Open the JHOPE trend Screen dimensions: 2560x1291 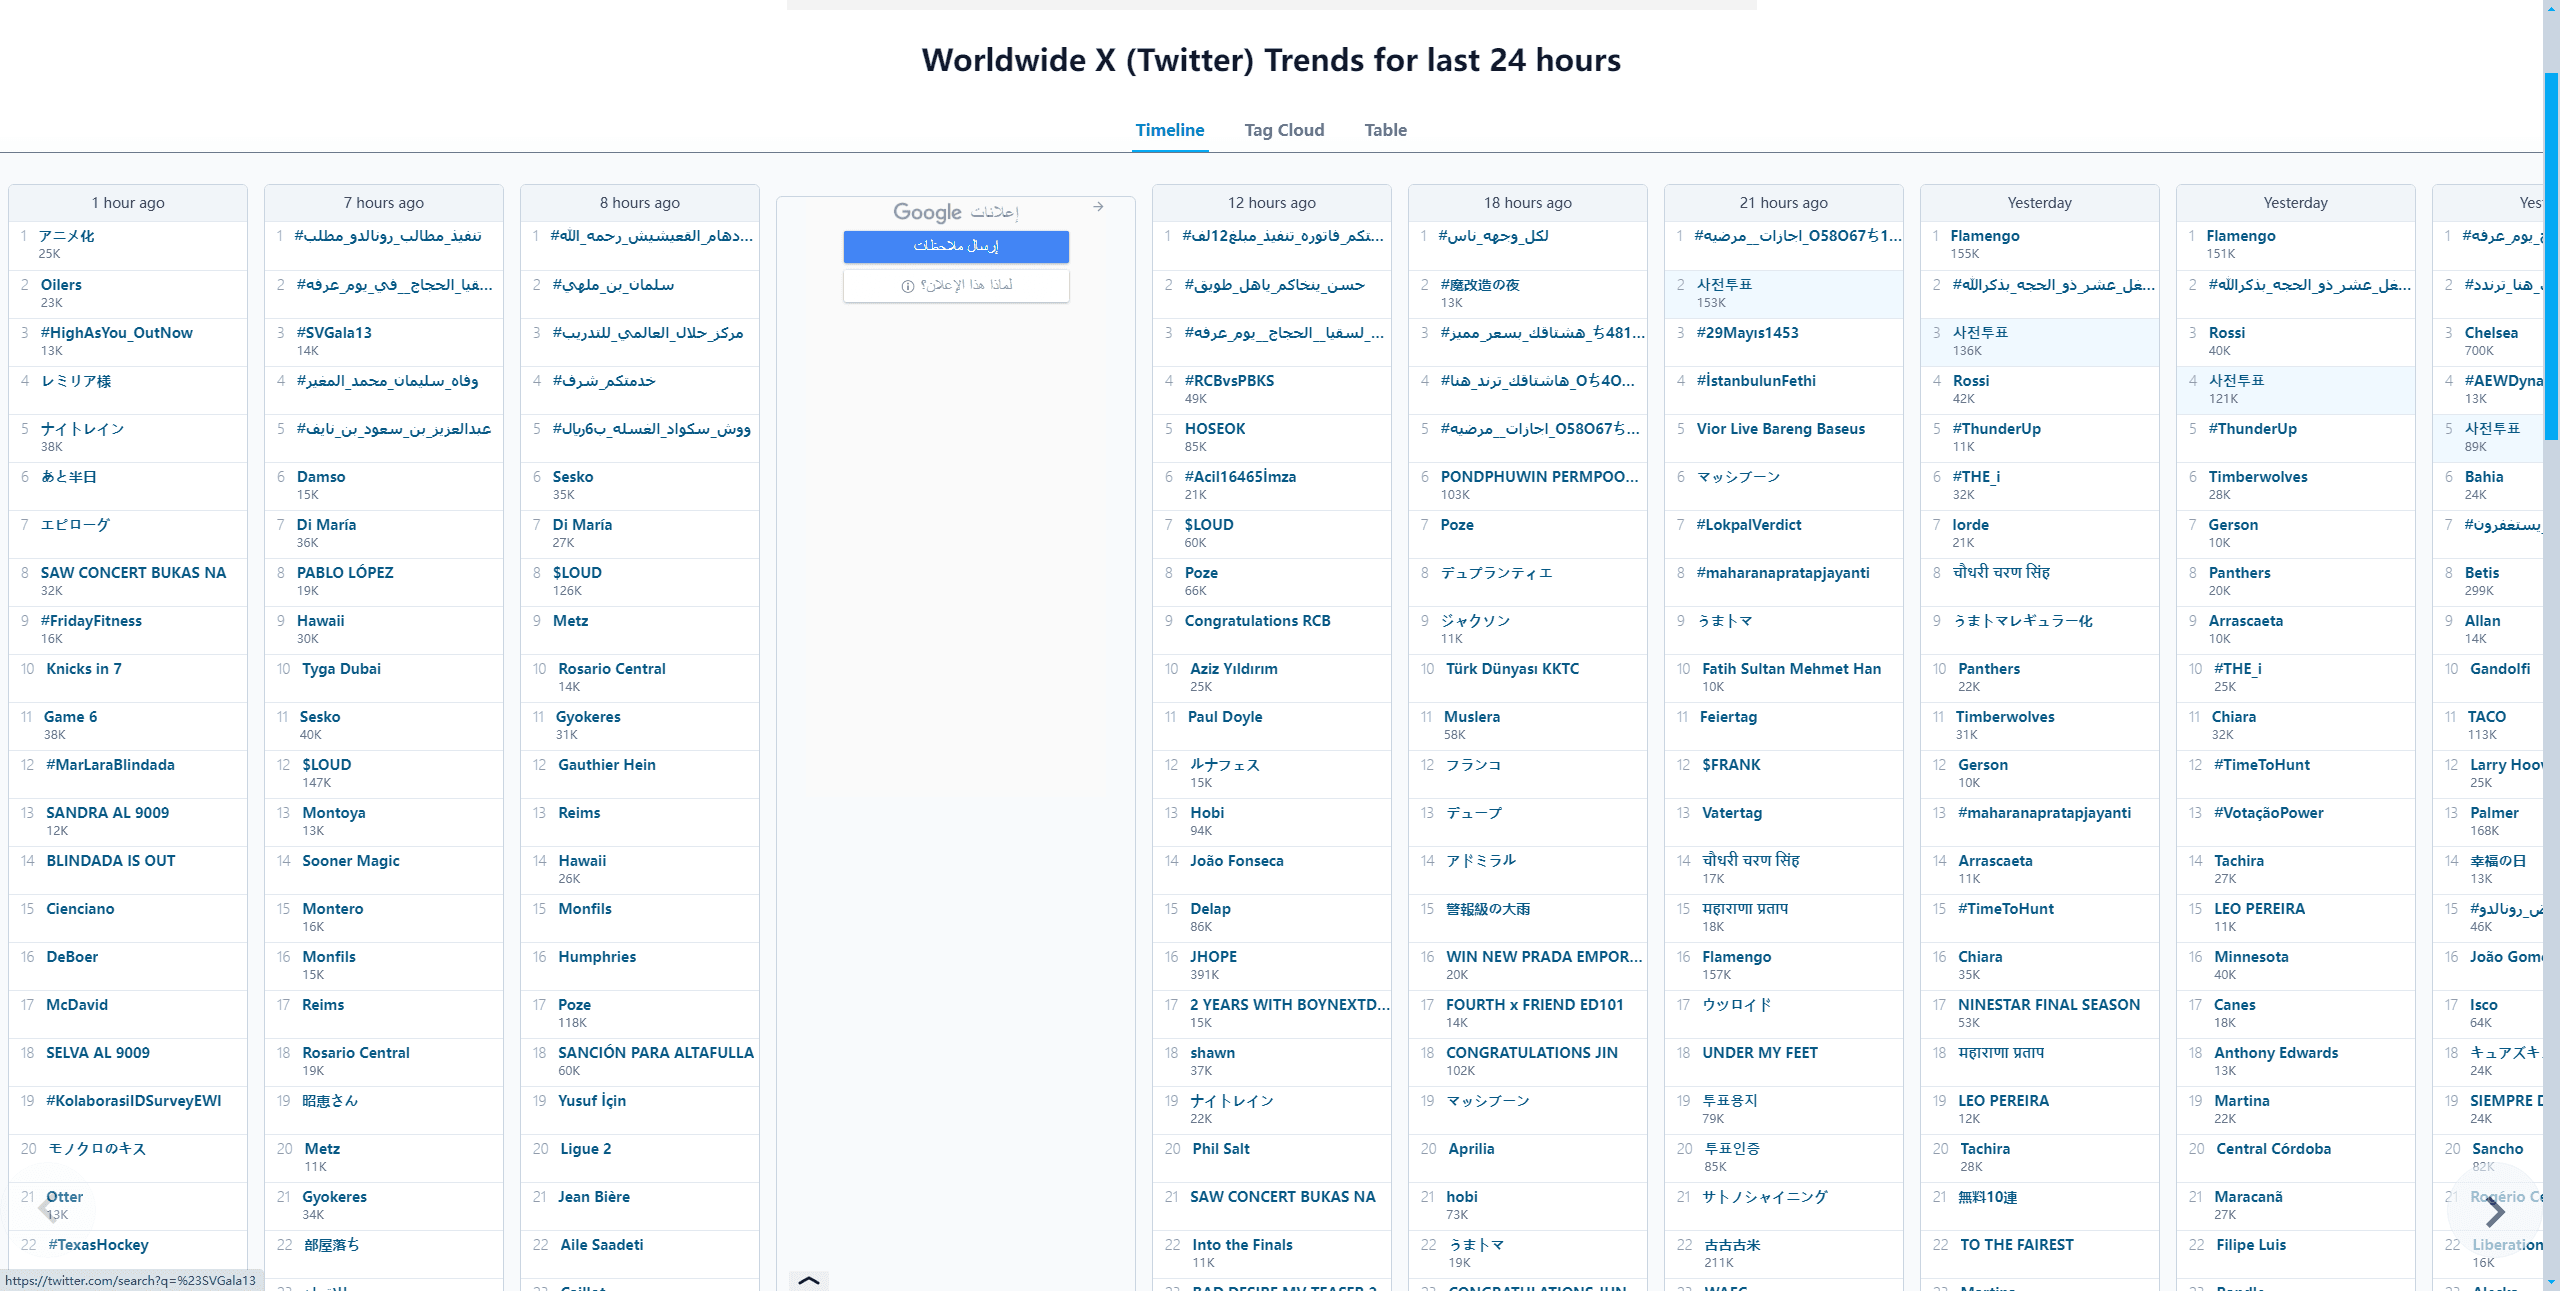pos(1213,957)
